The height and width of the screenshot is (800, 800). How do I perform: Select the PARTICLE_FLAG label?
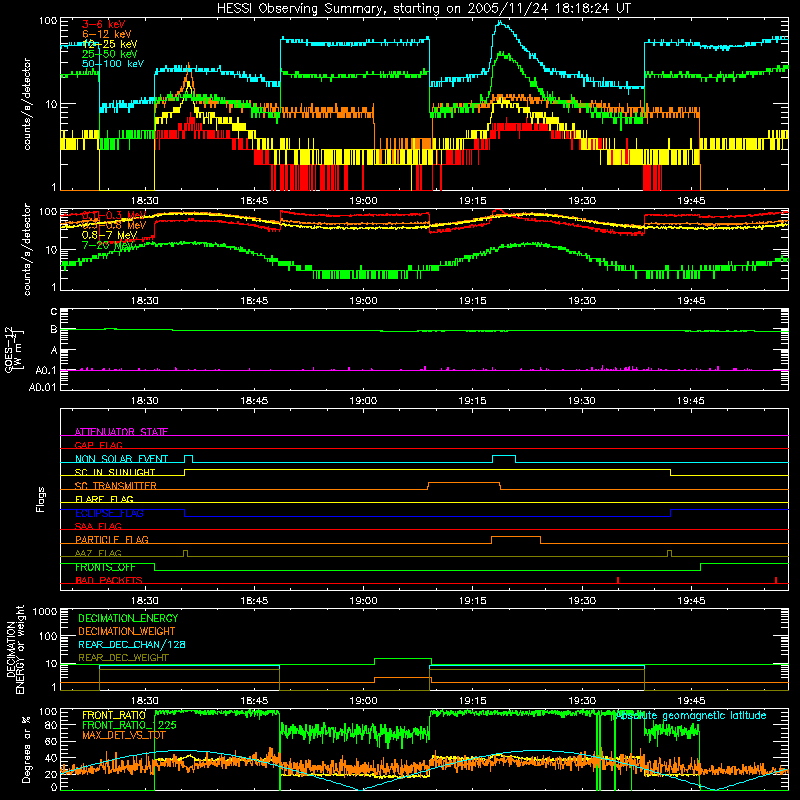(x=112, y=539)
